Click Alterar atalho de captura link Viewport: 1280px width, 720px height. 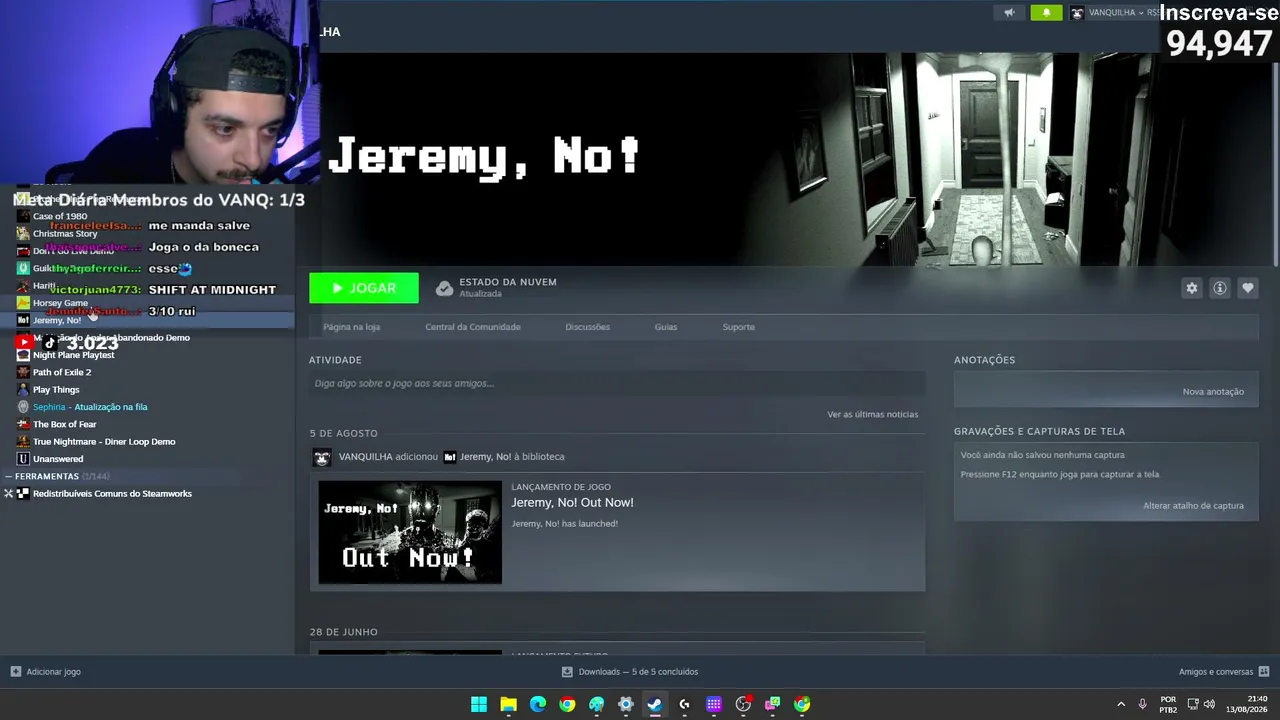[1193, 506]
